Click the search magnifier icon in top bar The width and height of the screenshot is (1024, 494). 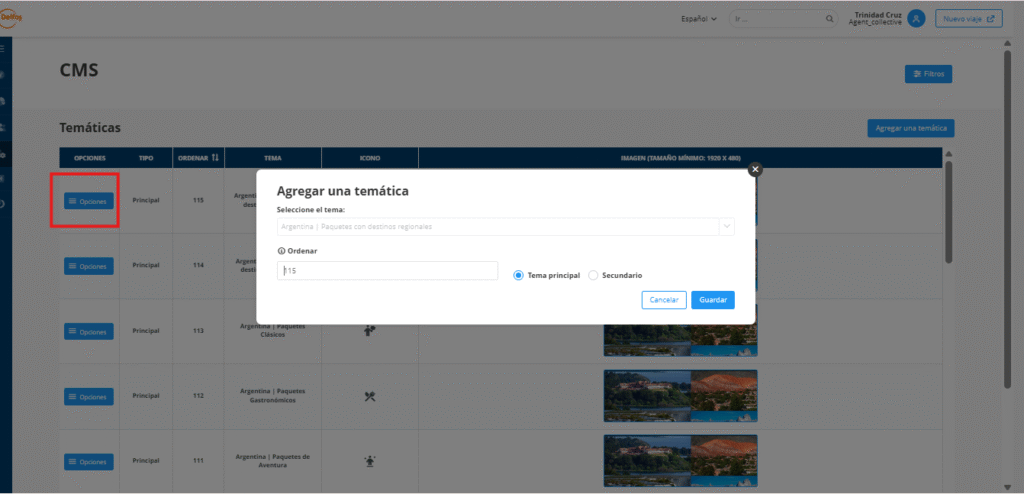tap(829, 19)
